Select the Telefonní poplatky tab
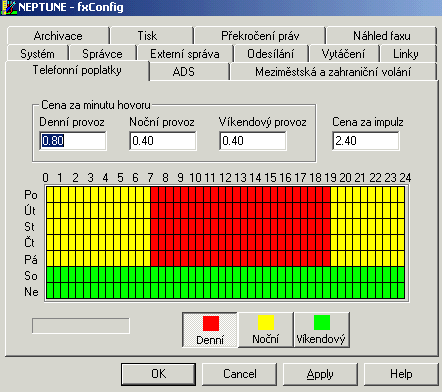This screenshot has width=442, height=392. (x=77, y=70)
